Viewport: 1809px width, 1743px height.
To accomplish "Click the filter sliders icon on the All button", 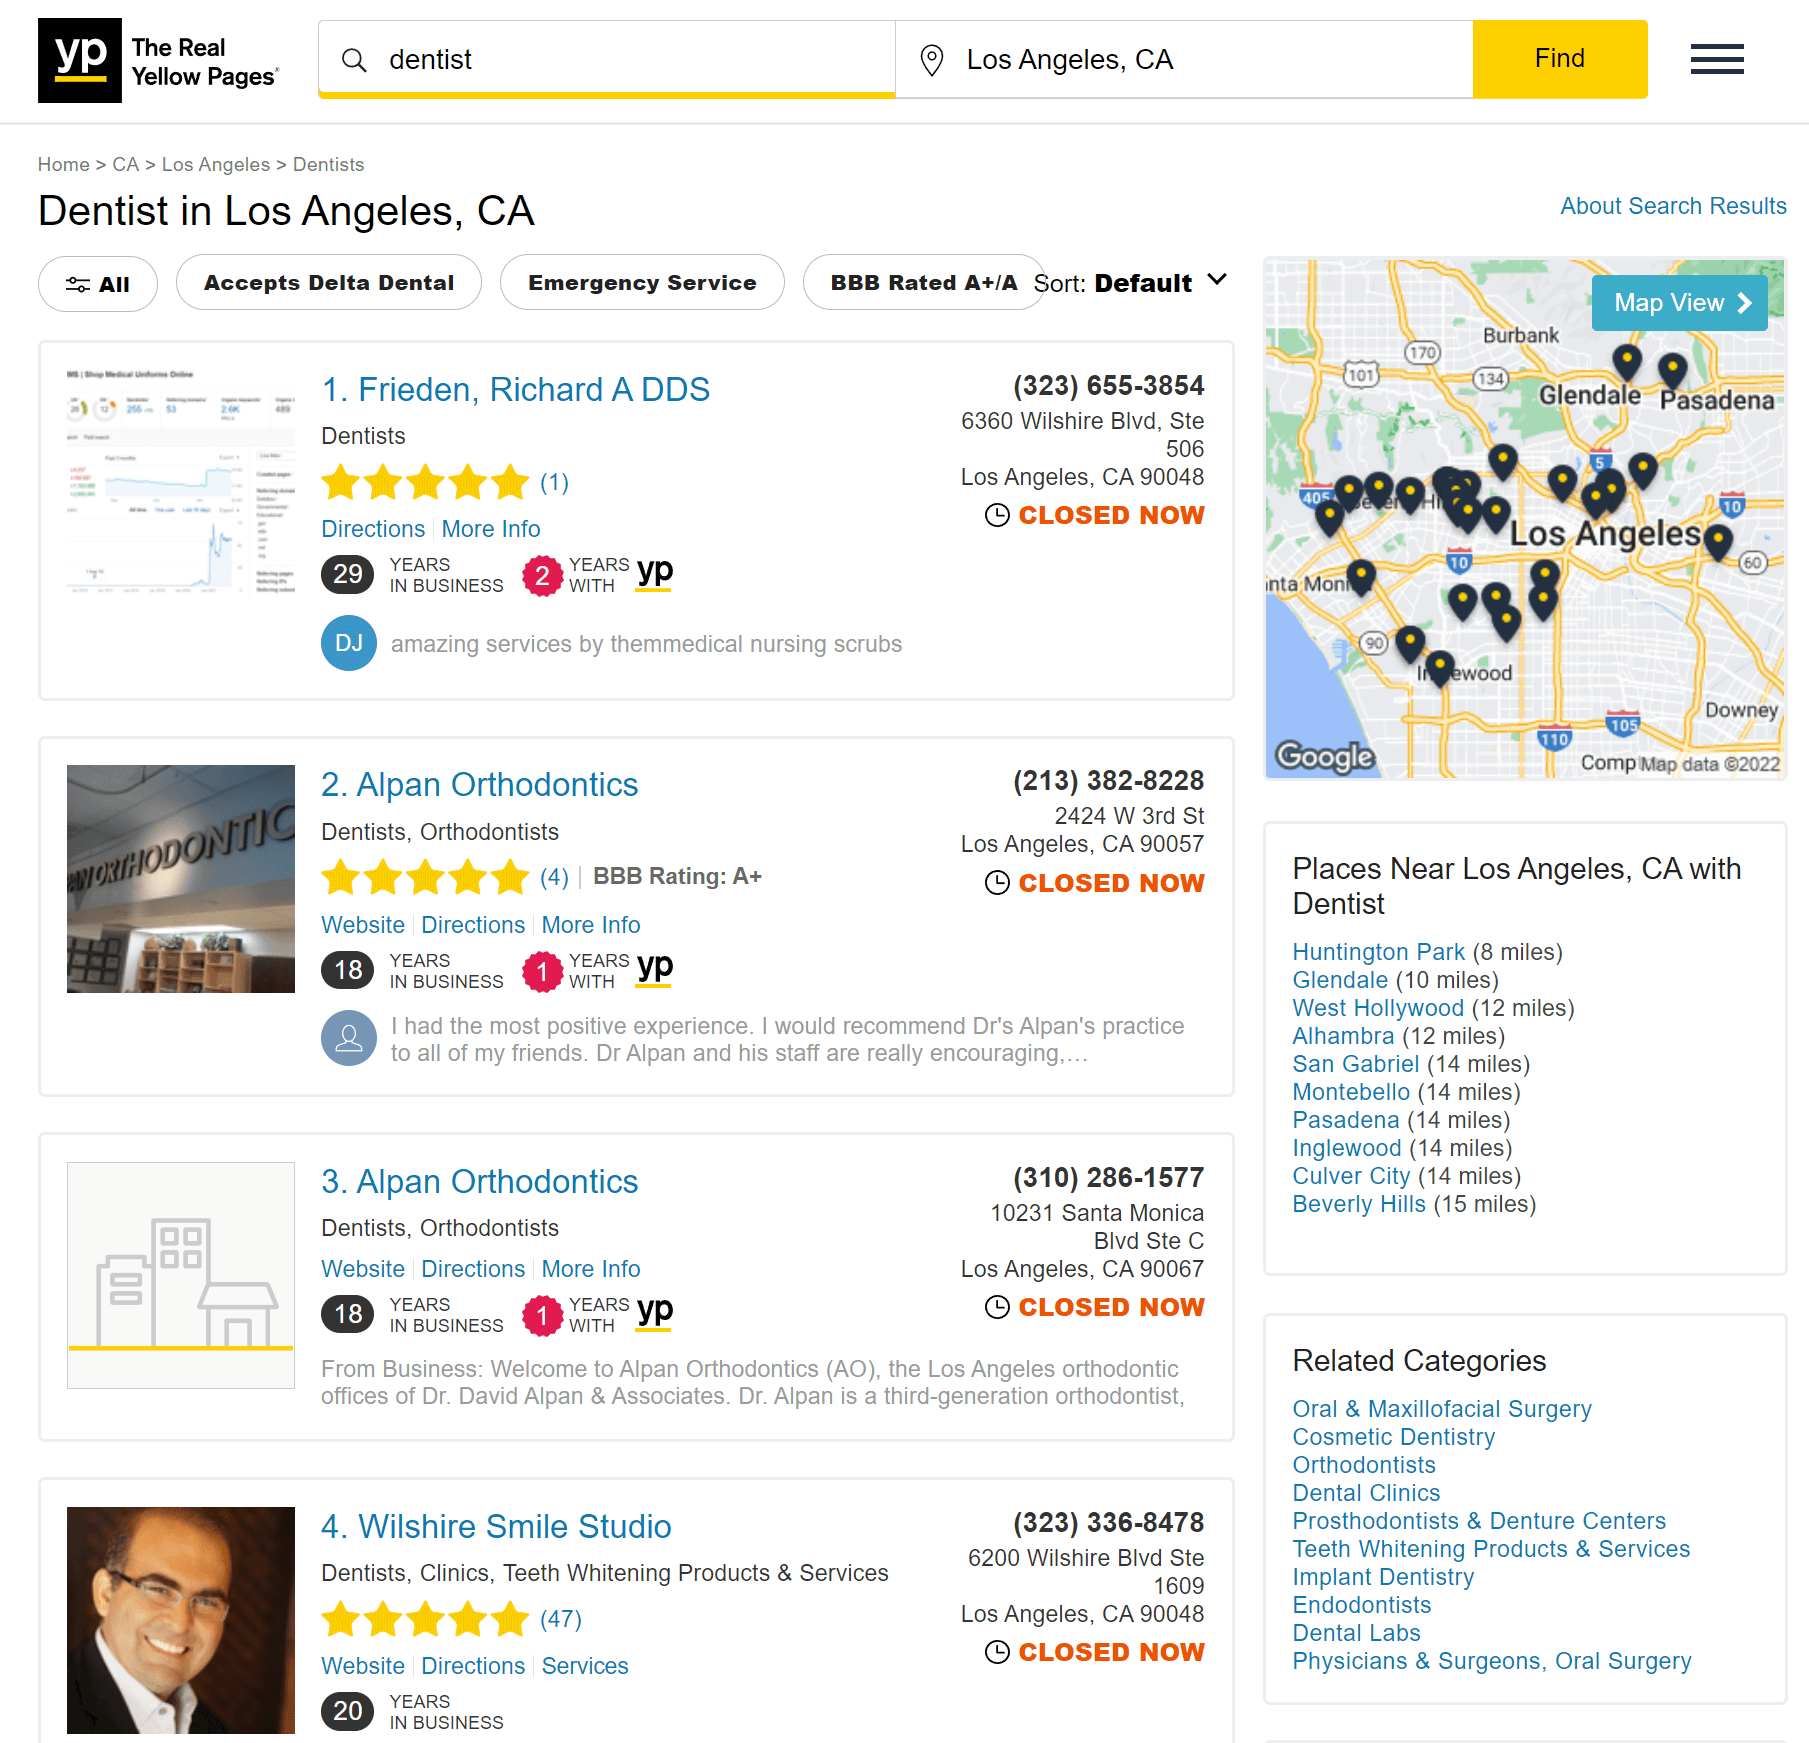I will coord(77,284).
